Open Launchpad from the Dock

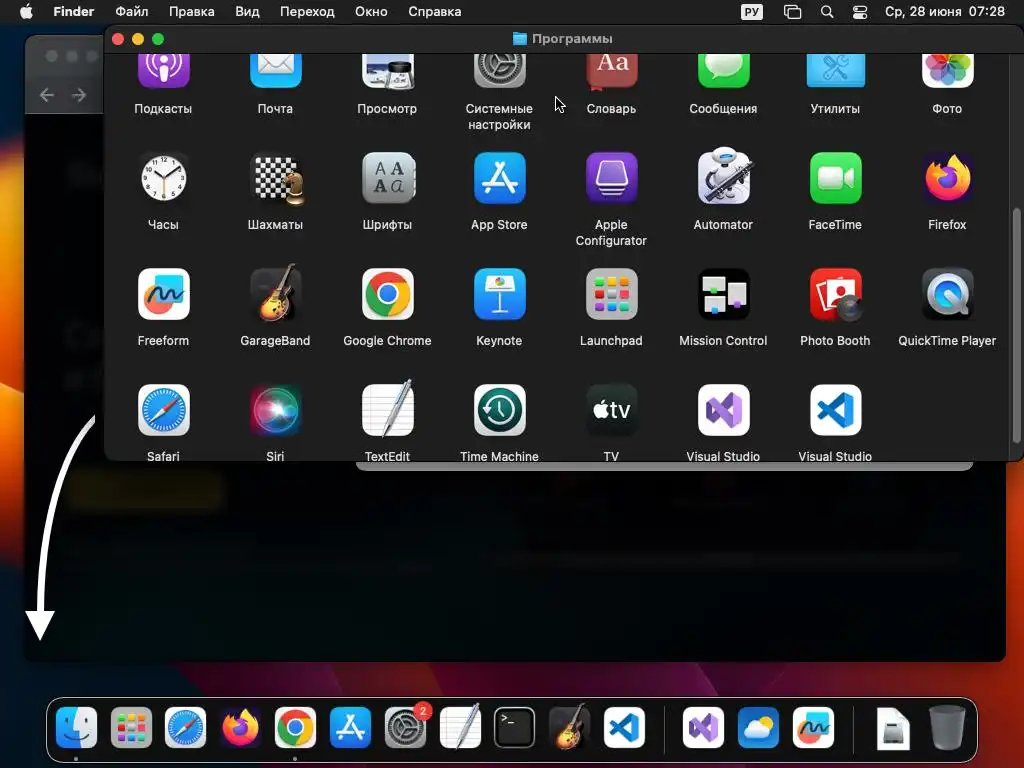click(x=131, y=727)
